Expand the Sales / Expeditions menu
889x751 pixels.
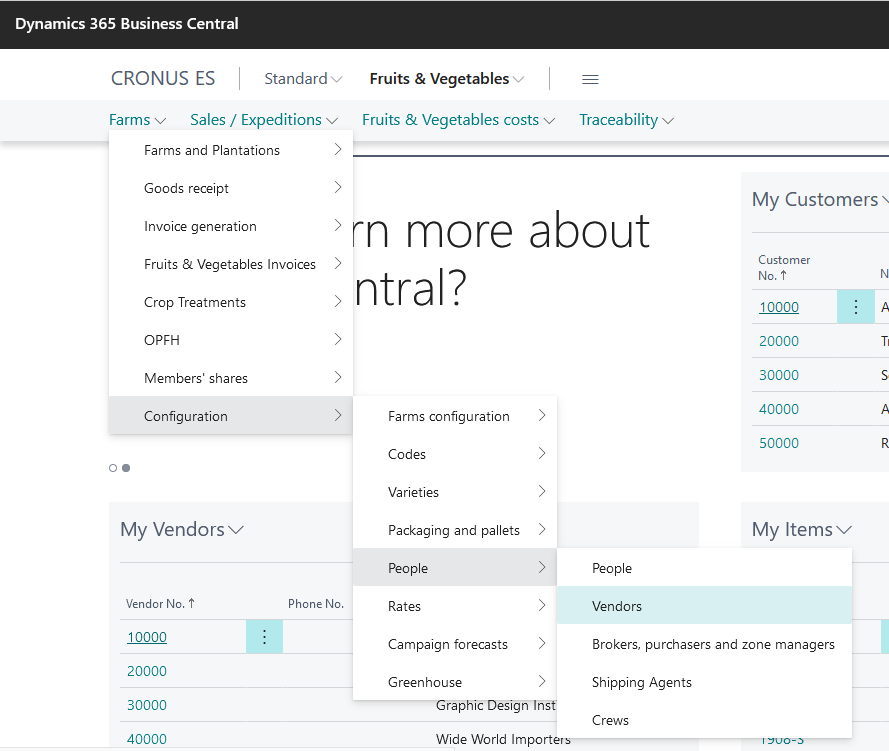pyautogui.click(x=264, y=120)
